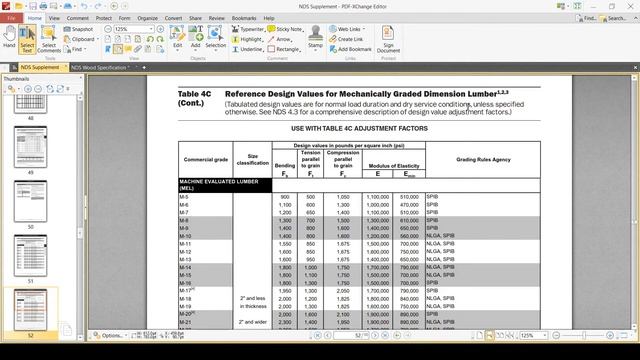The width and height of the screenshot is (640, 360).
Task: Toggle the comments pane icon in the View group
Action: pos(128,49)
